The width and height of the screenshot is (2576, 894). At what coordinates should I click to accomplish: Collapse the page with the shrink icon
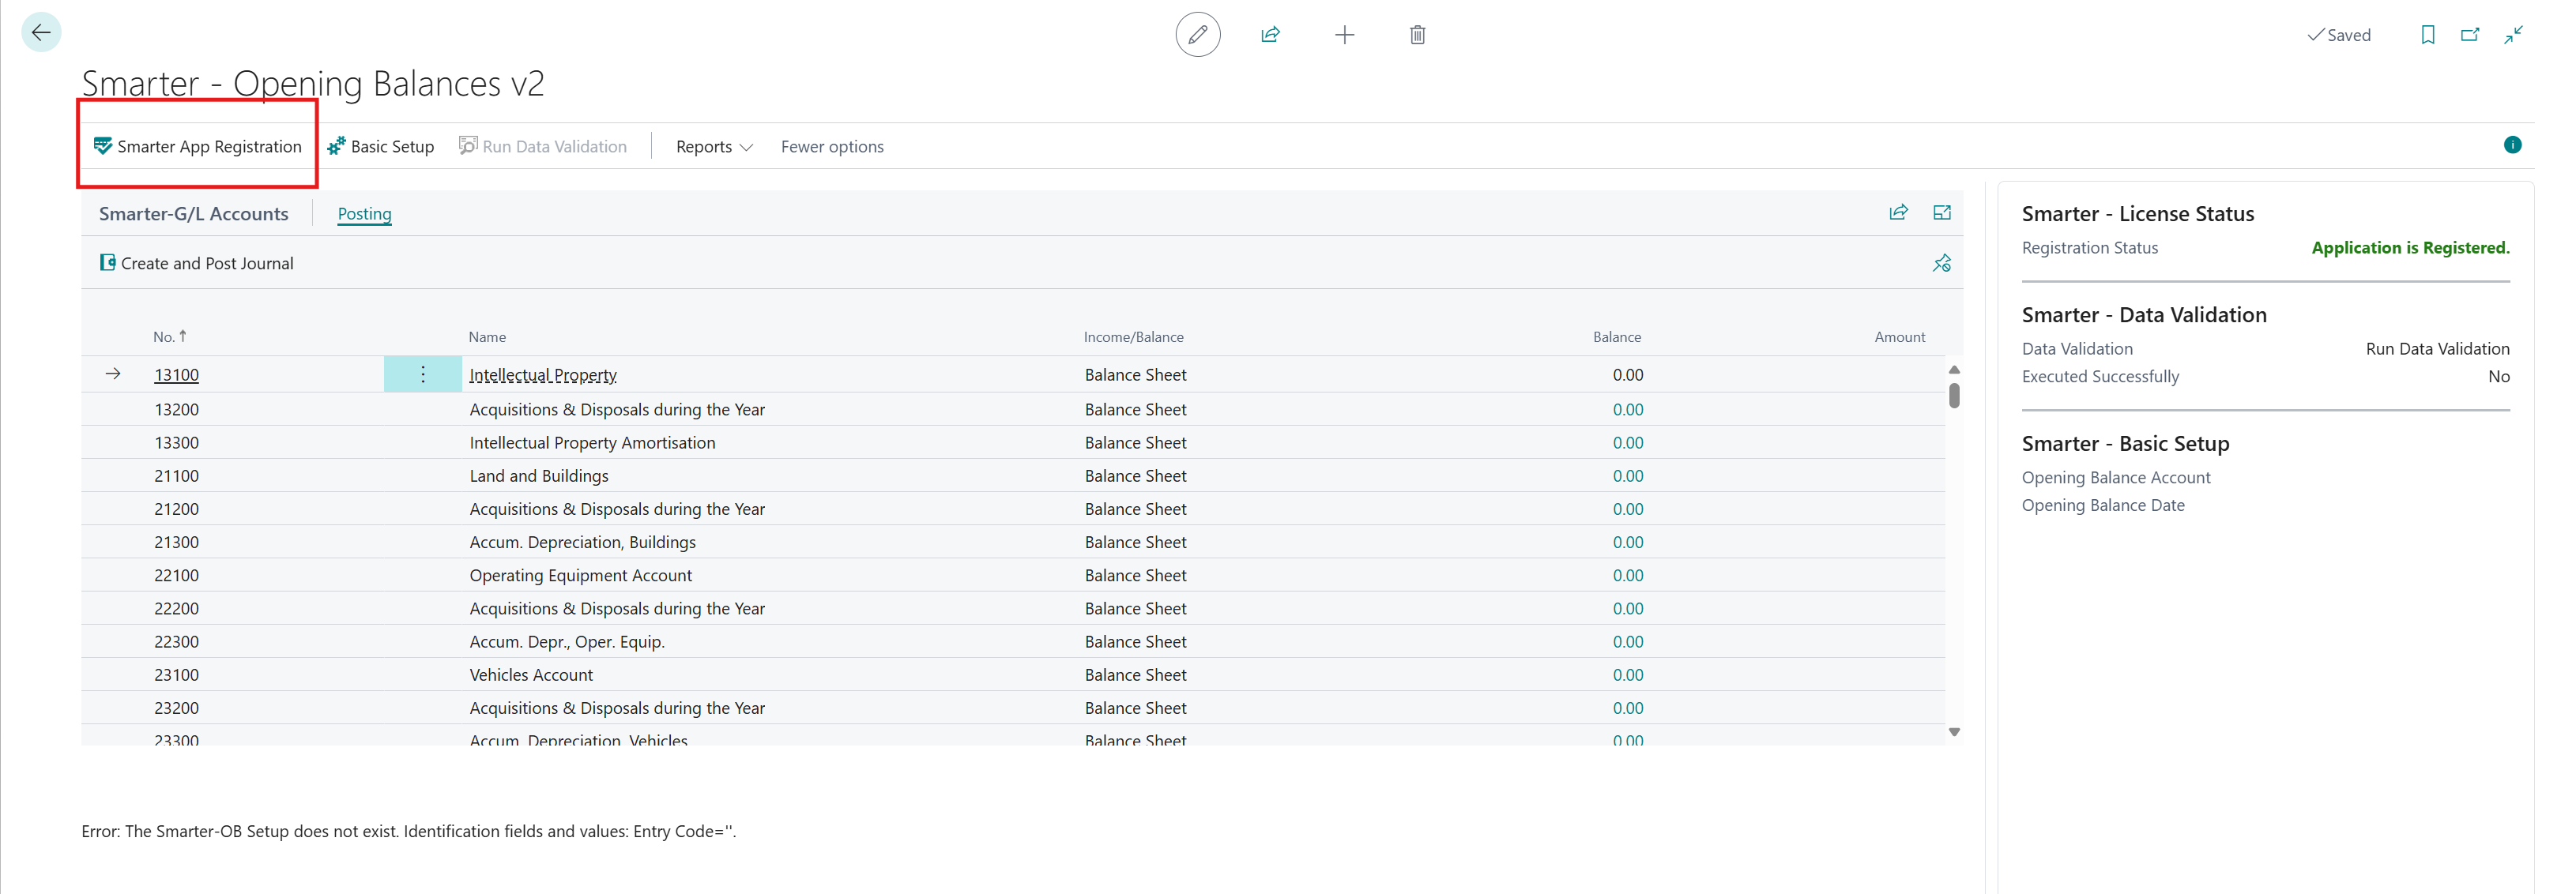(x=2513, y=35)
